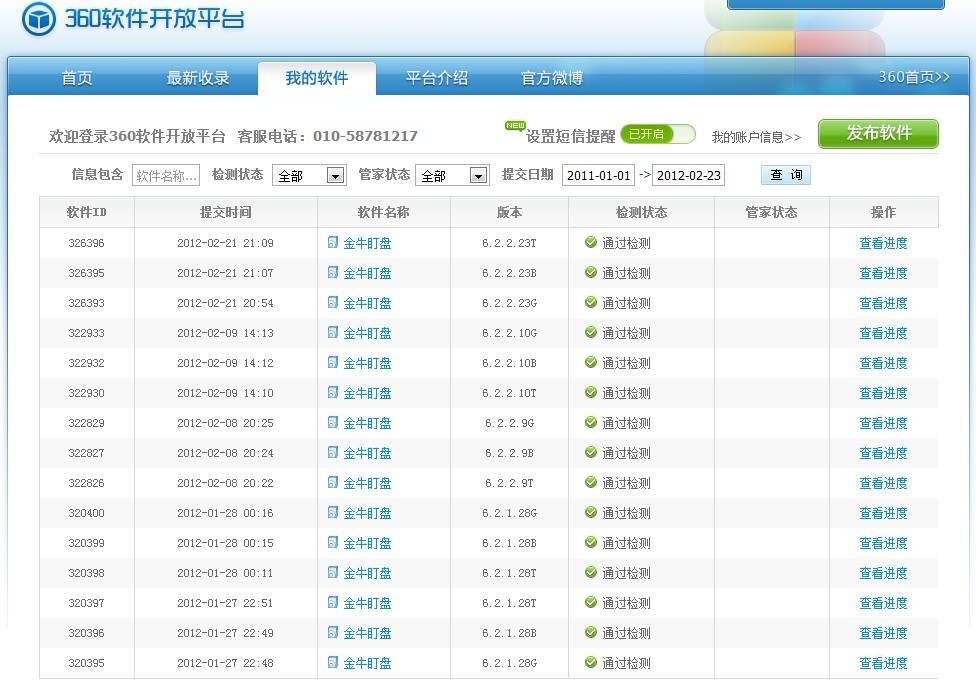976x686 pixels.
Task: Follow the 360首页>> link
Action: click(x=914, y=77)
